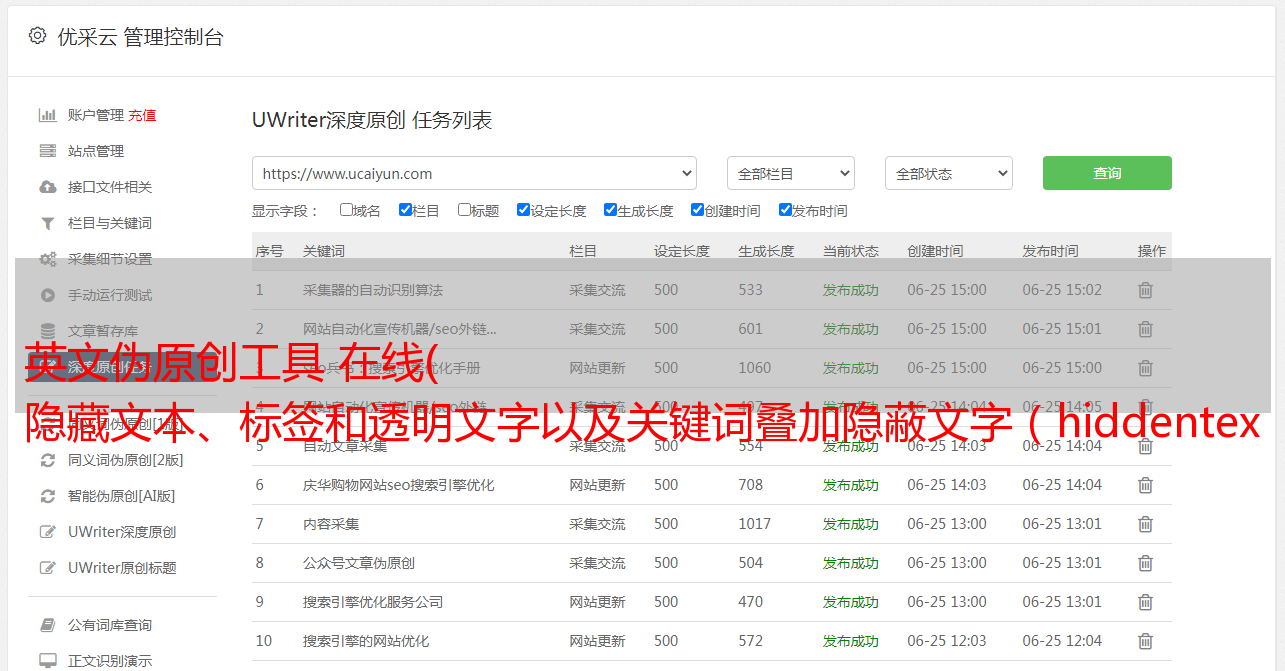The width and height of the screenshot is (1285, 671).
Task: Open 智能伪原创[AI版] menu item
Action: 121,496
